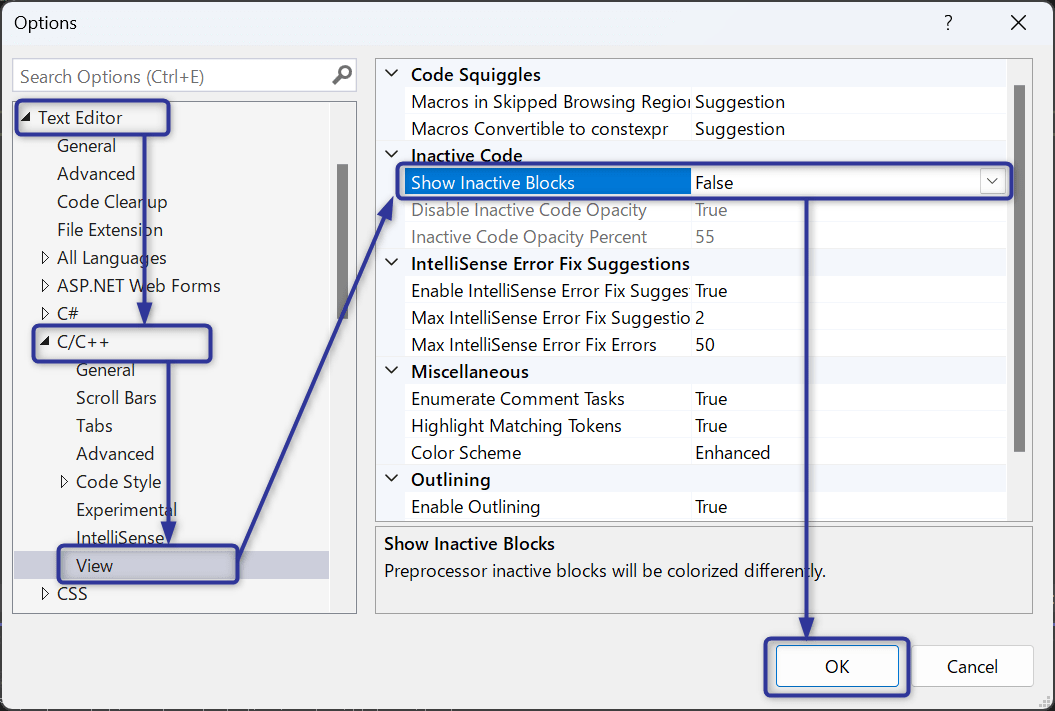The height and width of the screenshot is (711, 1055).
Task: Collapse the Code Squiggles section
Action: 391,74
